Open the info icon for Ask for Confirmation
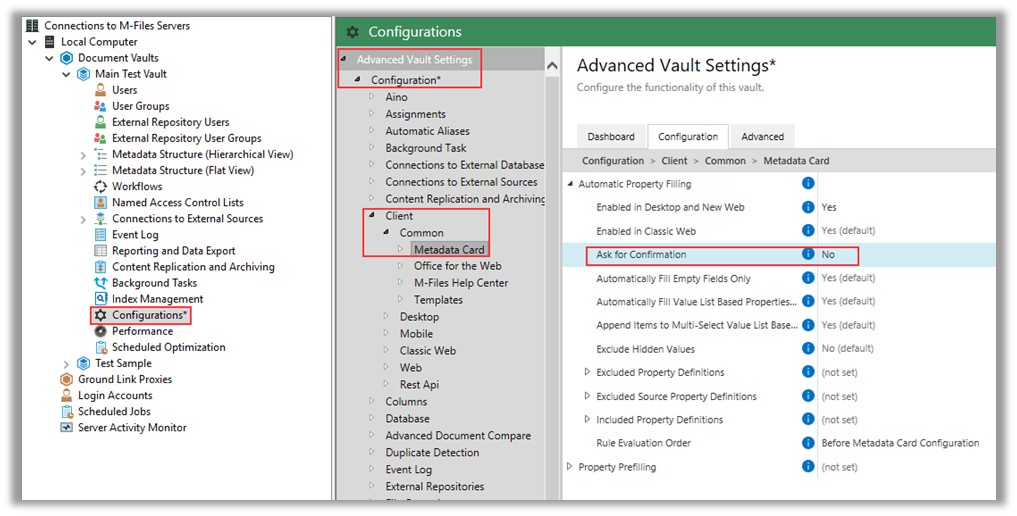The height and width of the screenshot is (516, 1017). (808, 254)
